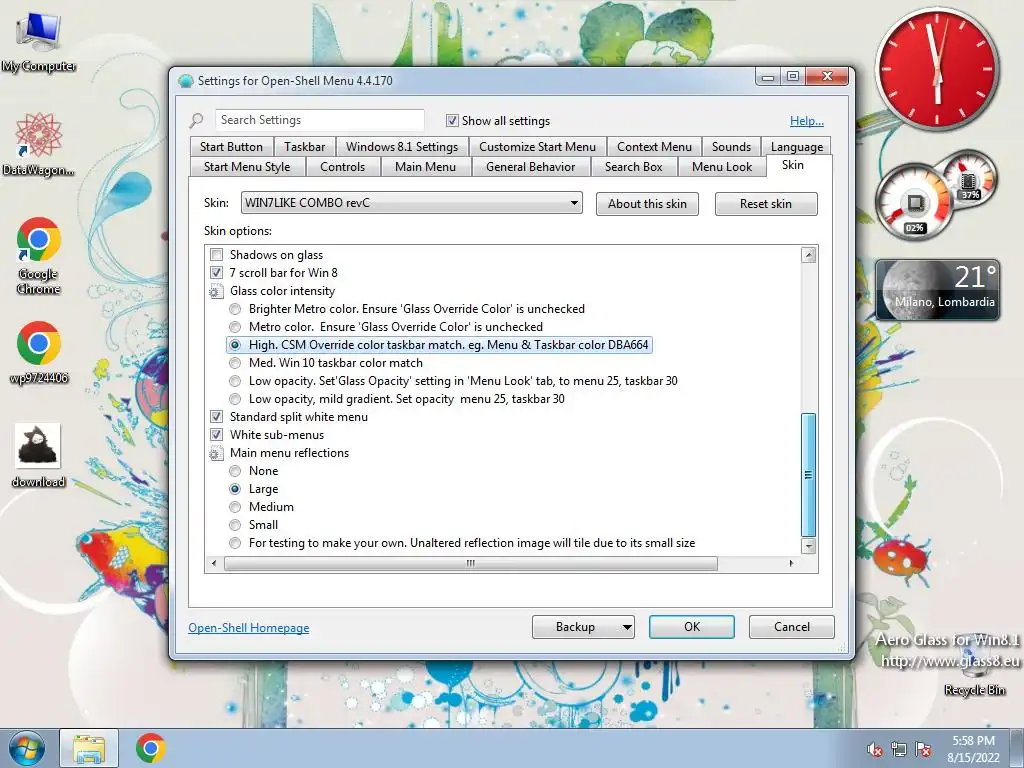The width and height of the screenshot is (1024, 768).
Task: Select Low opacity mild gradient option
Action: click(235, 399)
